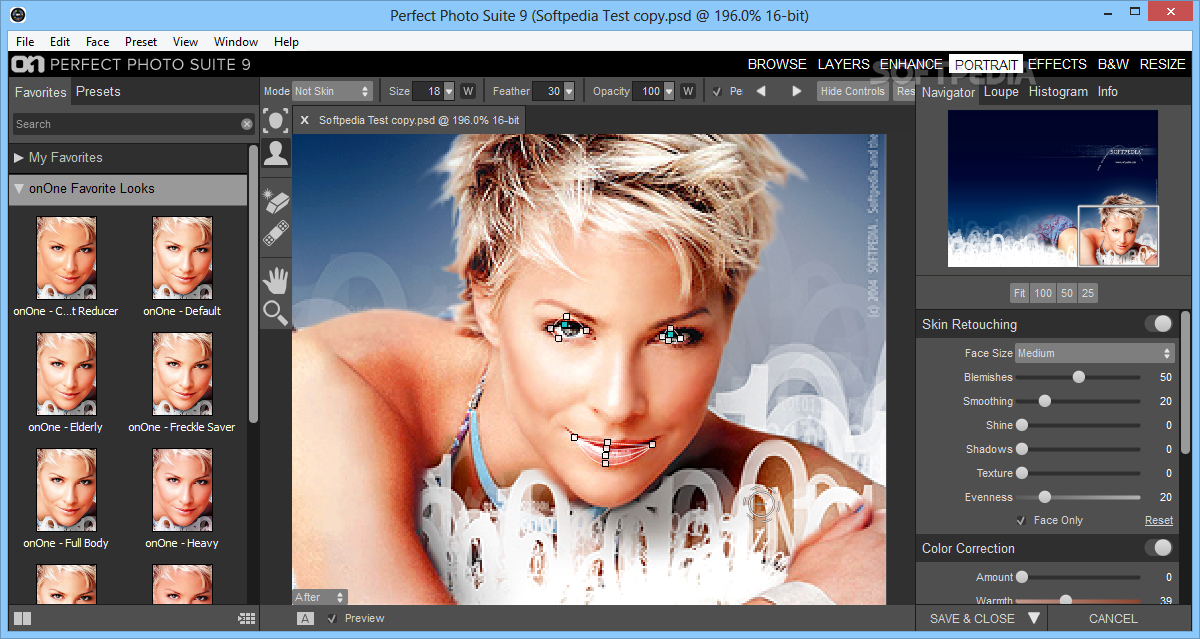Image resolution: width=1200 pixels, height=639 pixels.
Task: Click SAVE & CLOSE button
Action: point(972,618)
